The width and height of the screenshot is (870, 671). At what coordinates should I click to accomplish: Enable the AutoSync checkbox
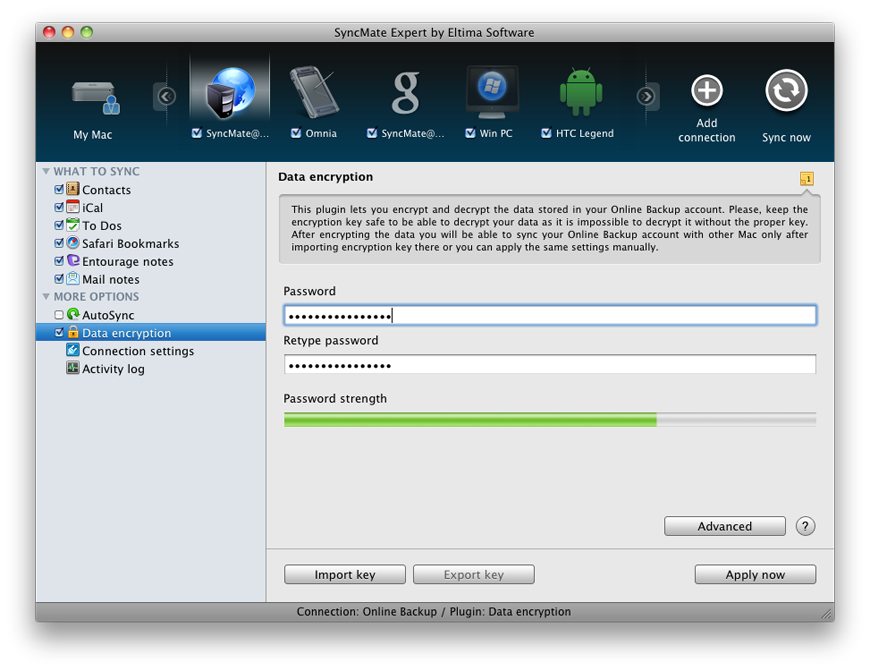(x=58, y=314)
